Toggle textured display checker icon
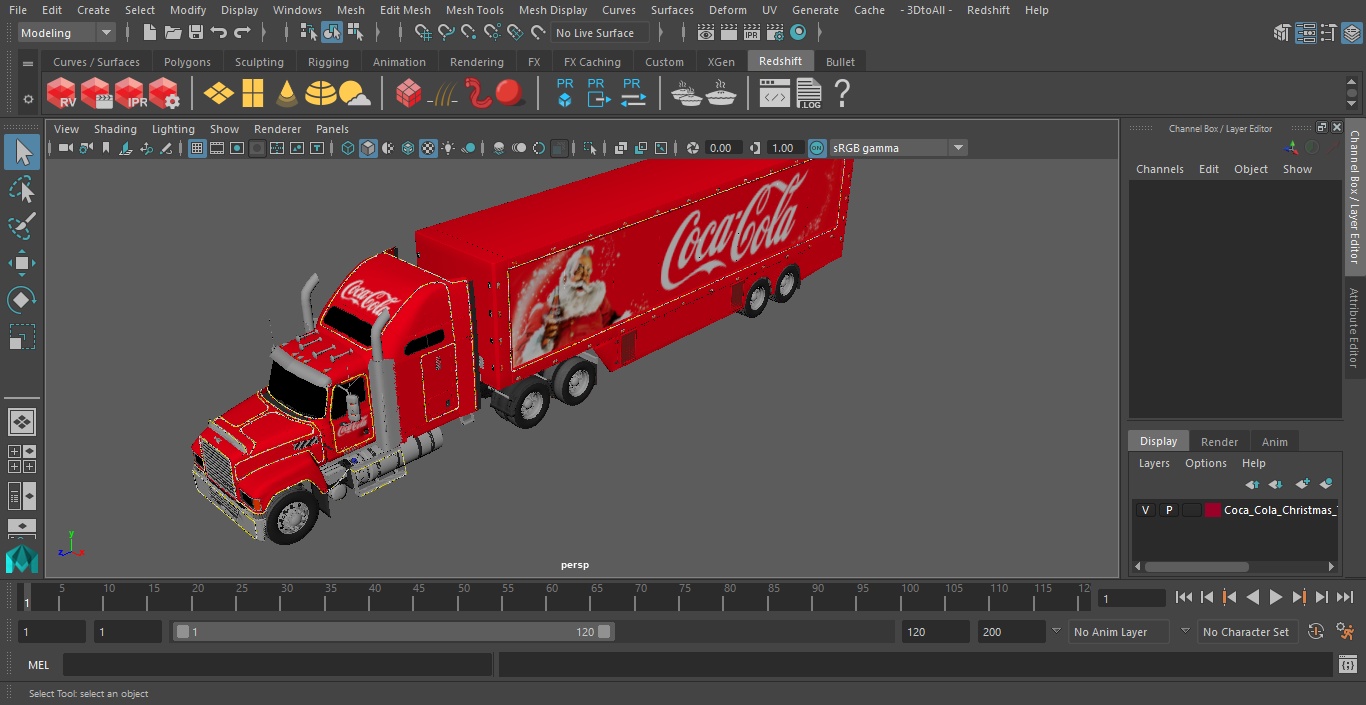The width and height of the screenshot is (1366, 705). pos(428,148)
